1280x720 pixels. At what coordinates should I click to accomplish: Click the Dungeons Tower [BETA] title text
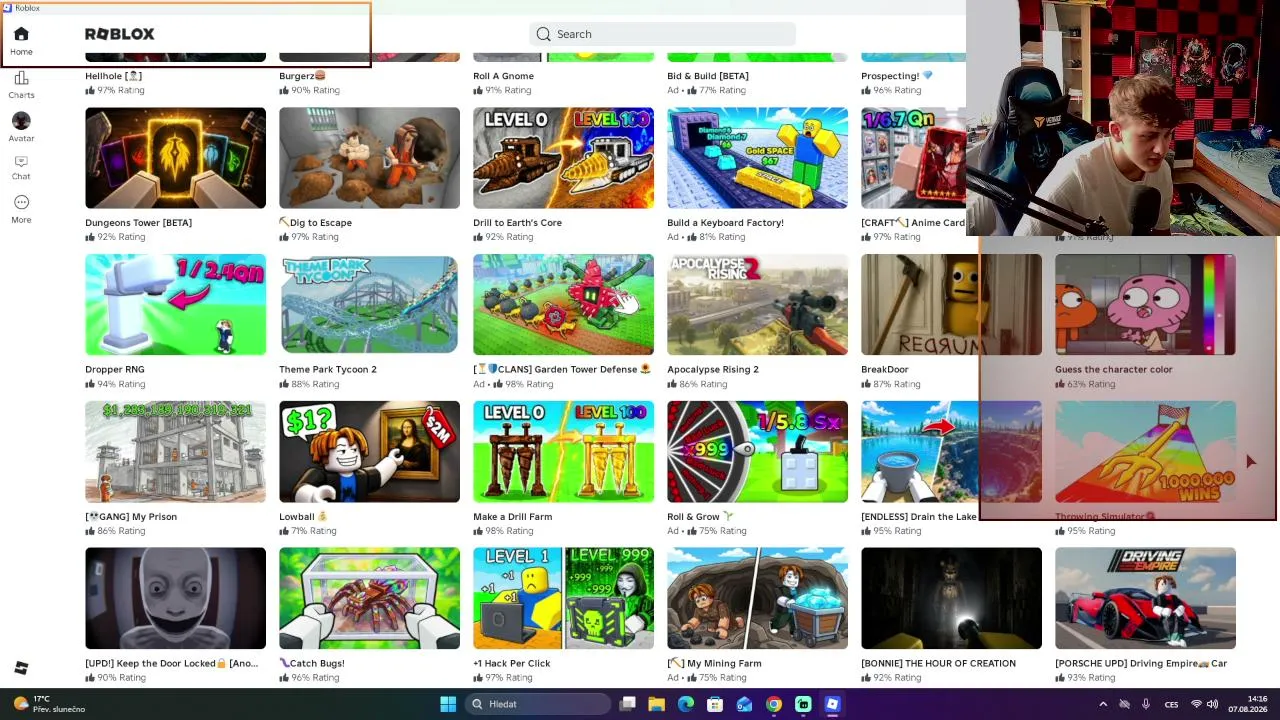[138, 223]
